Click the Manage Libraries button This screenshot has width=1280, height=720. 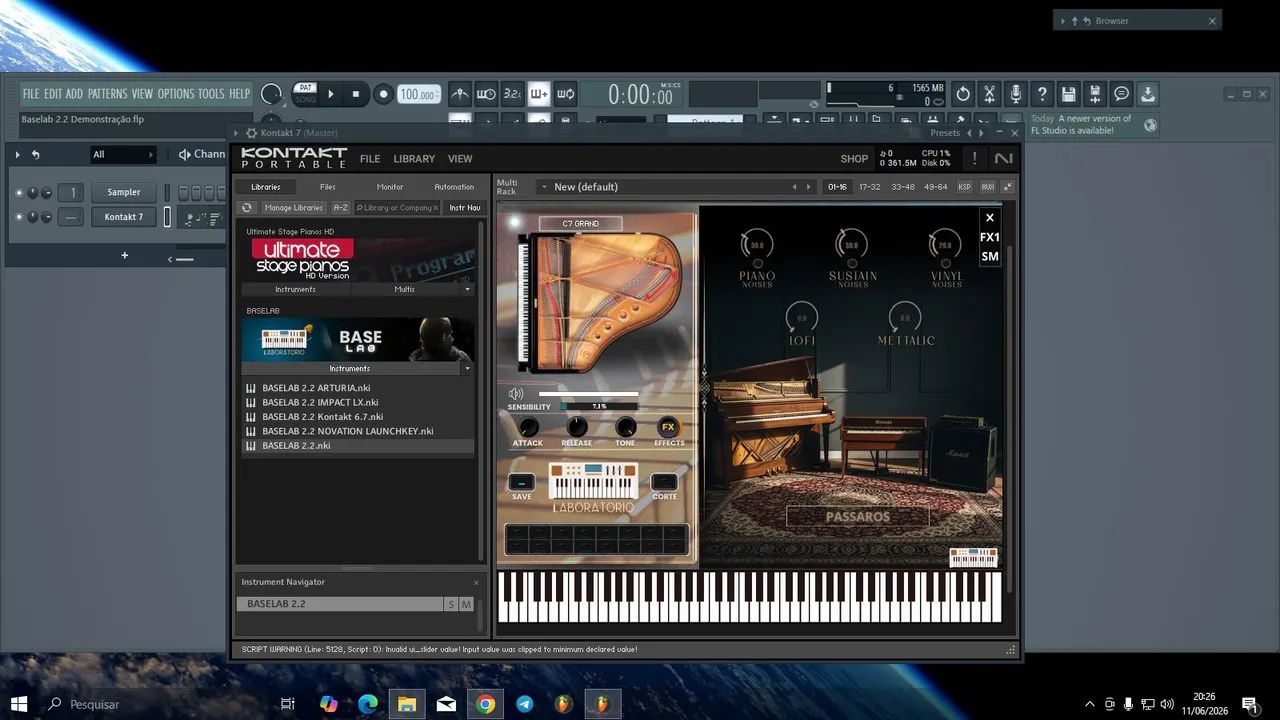[x=294, y=208]
